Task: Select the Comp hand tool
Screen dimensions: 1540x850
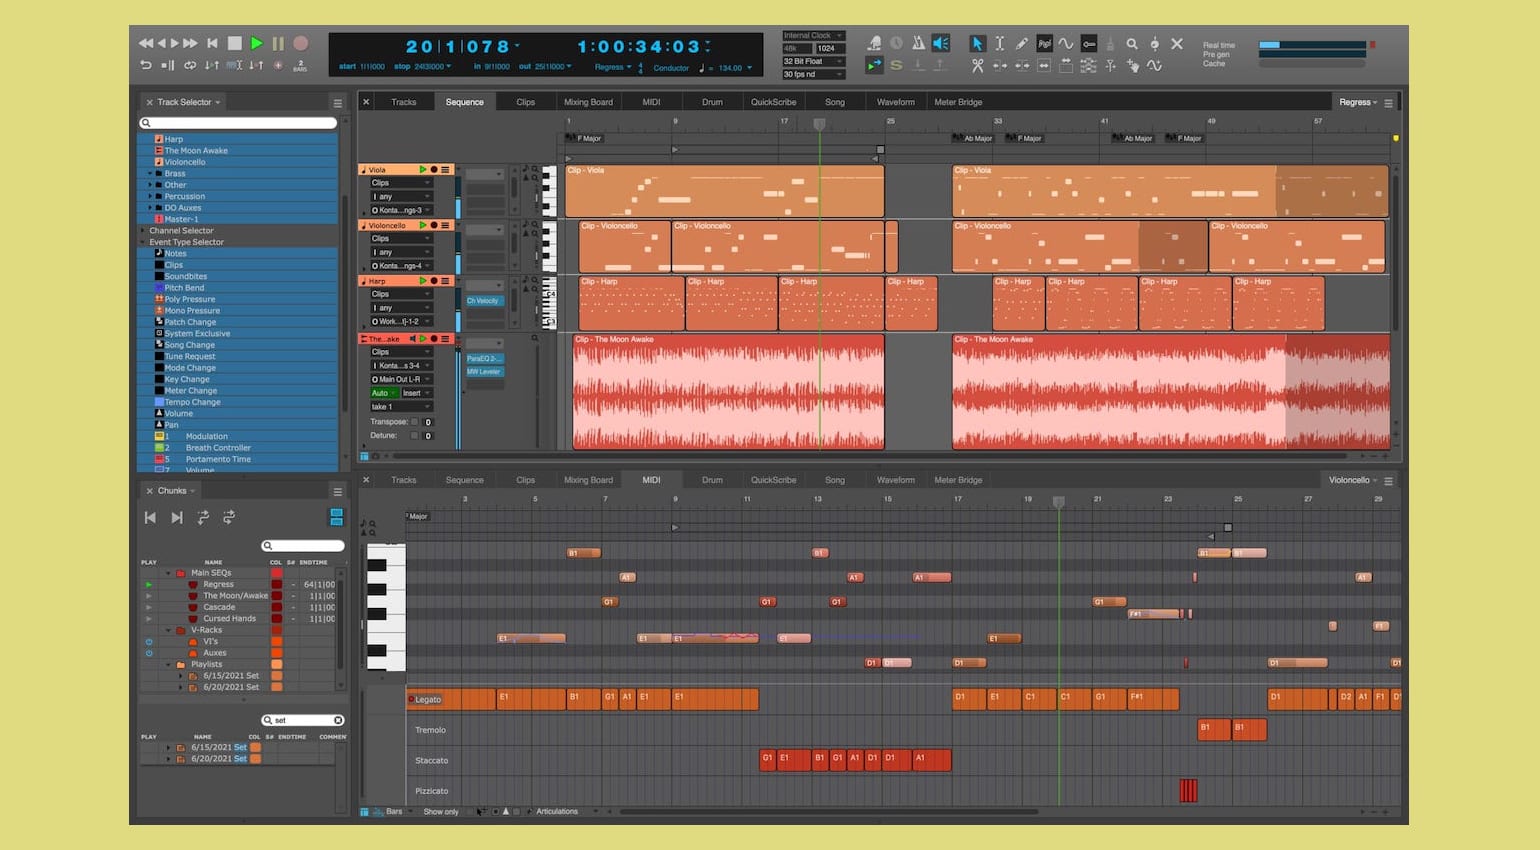Action: coord(1132,65)
